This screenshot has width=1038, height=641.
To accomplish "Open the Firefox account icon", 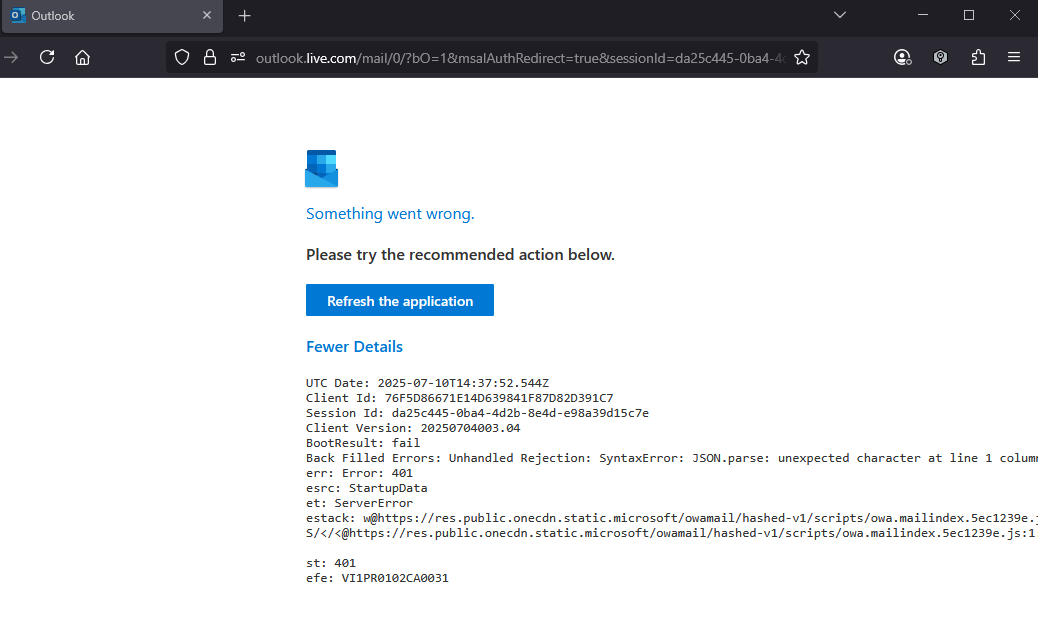I will click(x=902, y=58).
